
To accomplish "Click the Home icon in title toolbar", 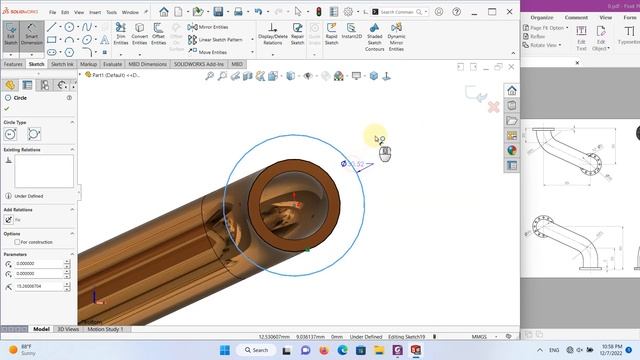I will (164, 12).
